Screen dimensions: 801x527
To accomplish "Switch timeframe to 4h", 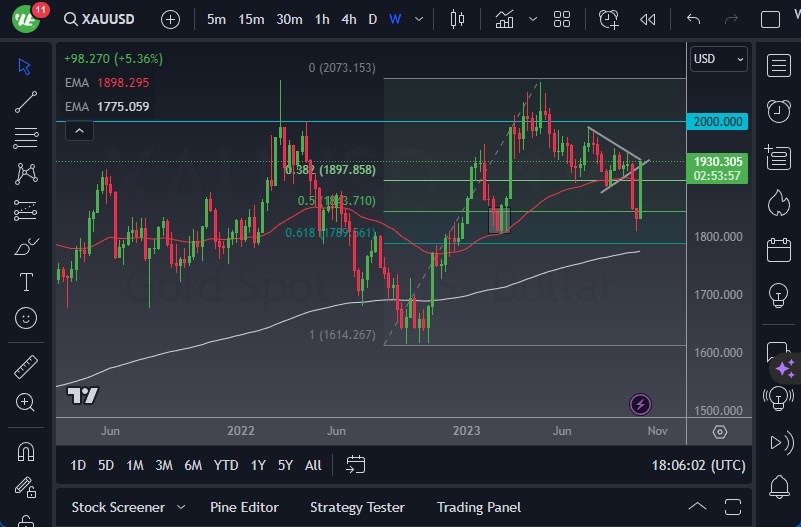I will pos(348,19).
